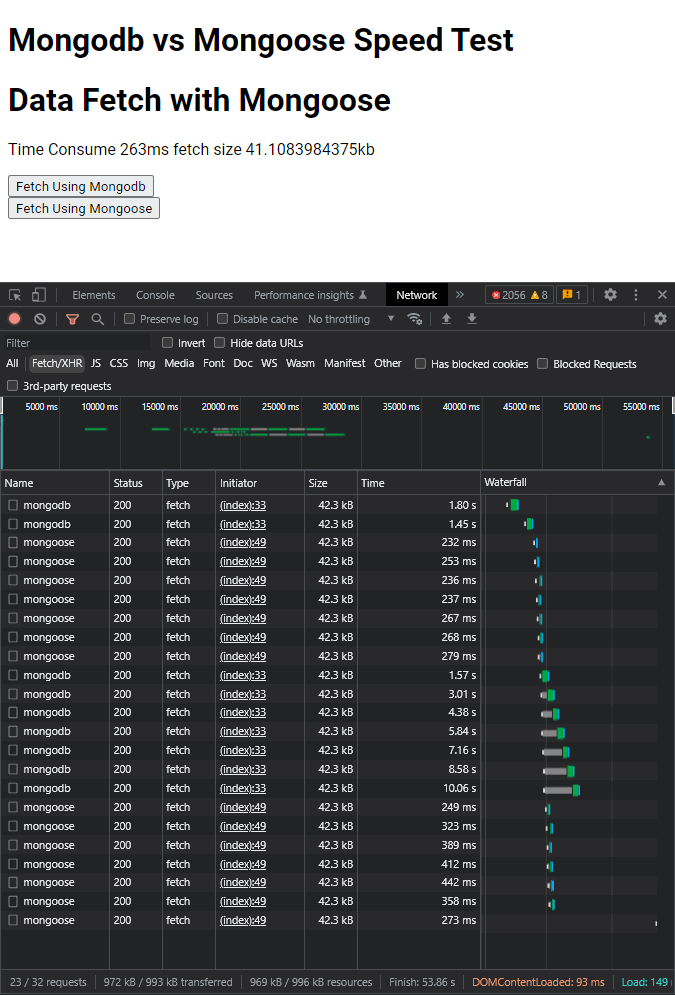The width and height of the screenshot is (675, 995).
Task: Sort requests by Type column
Action: point(189,483)
